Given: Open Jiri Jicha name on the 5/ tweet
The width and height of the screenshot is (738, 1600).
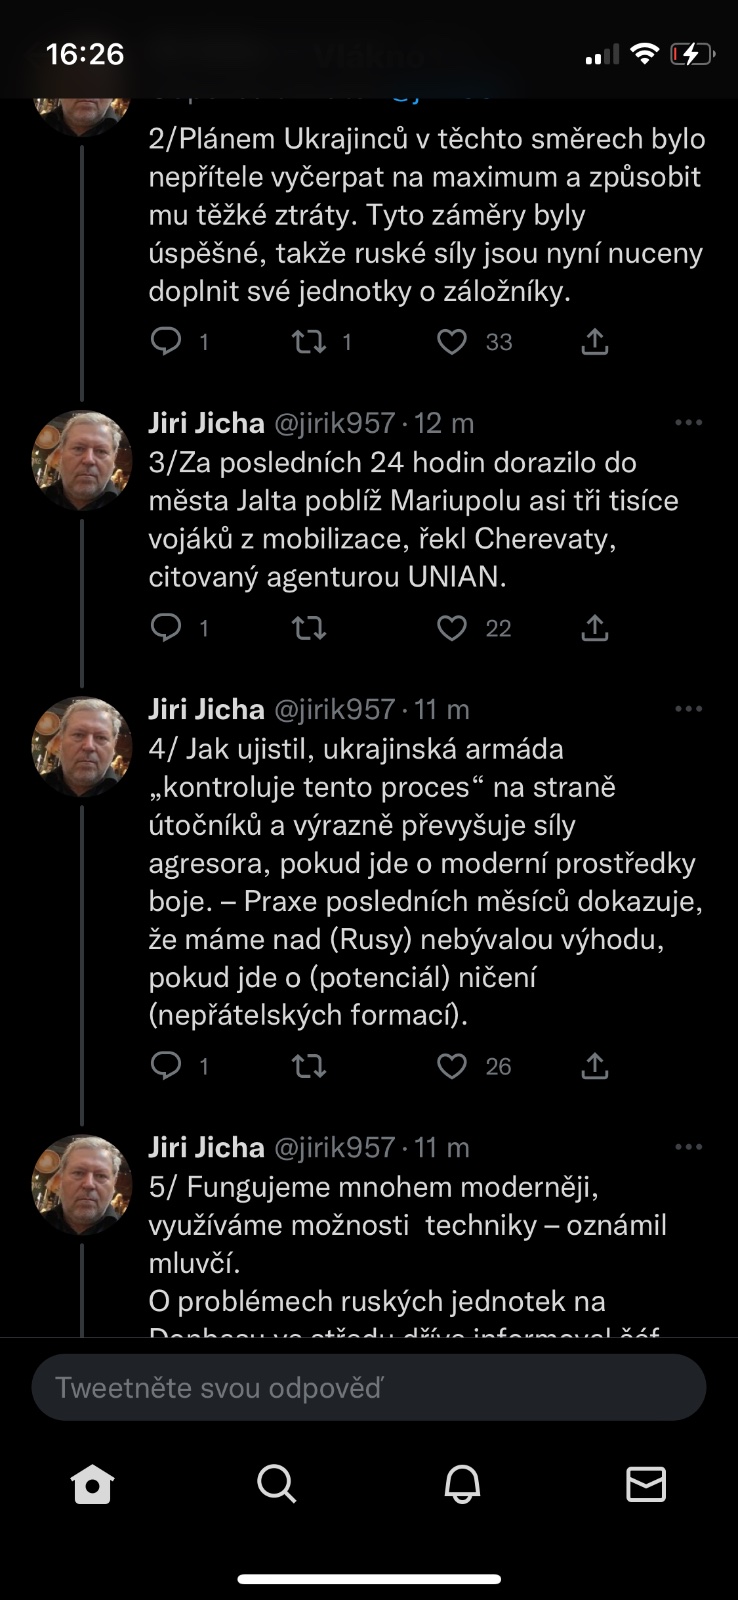Looking at the screenshot, I should click(206, 1147).
